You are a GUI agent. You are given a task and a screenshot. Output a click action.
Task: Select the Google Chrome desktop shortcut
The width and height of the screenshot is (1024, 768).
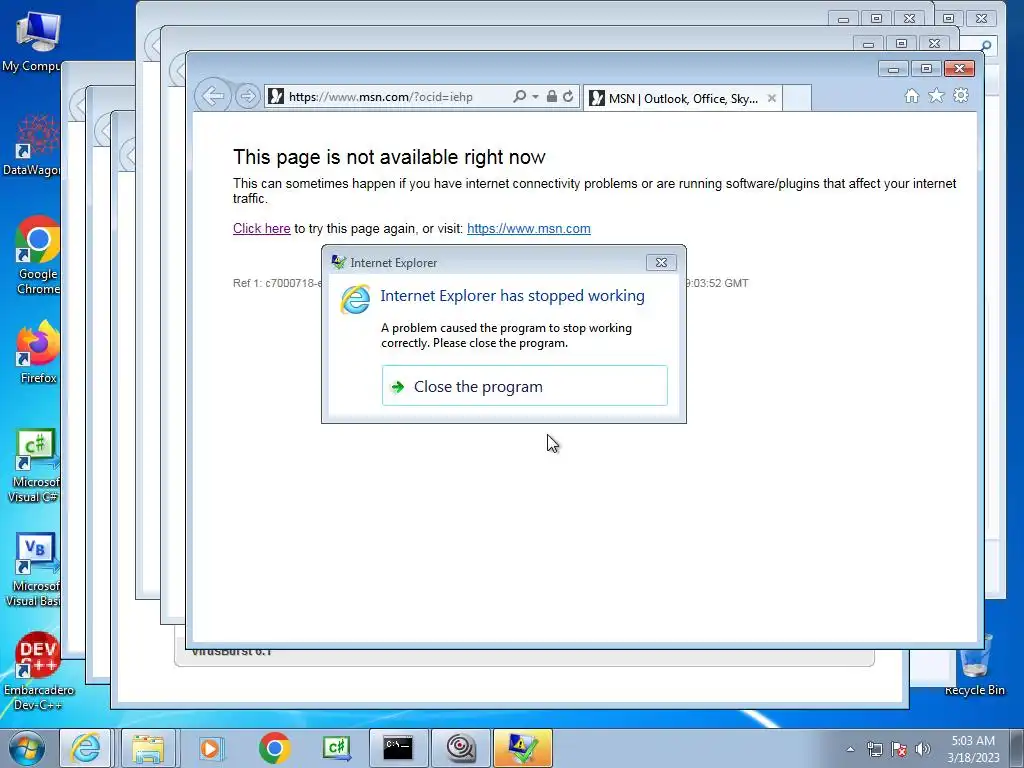(x=38, y=255)
